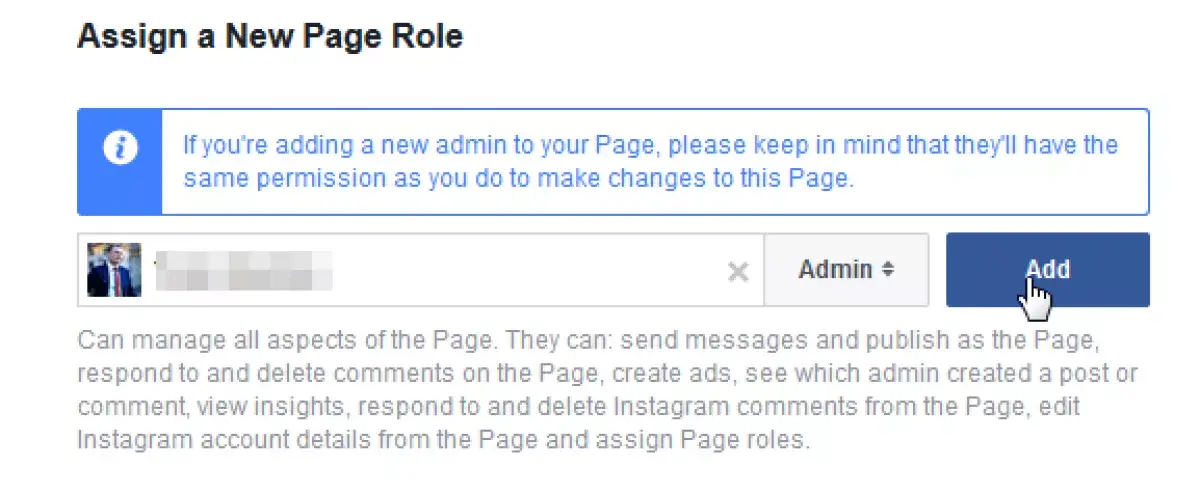The height and width of the screenshot is (494, 1200).
Task: Click the 'assign Page roles' description line
Action: point(443,440)
